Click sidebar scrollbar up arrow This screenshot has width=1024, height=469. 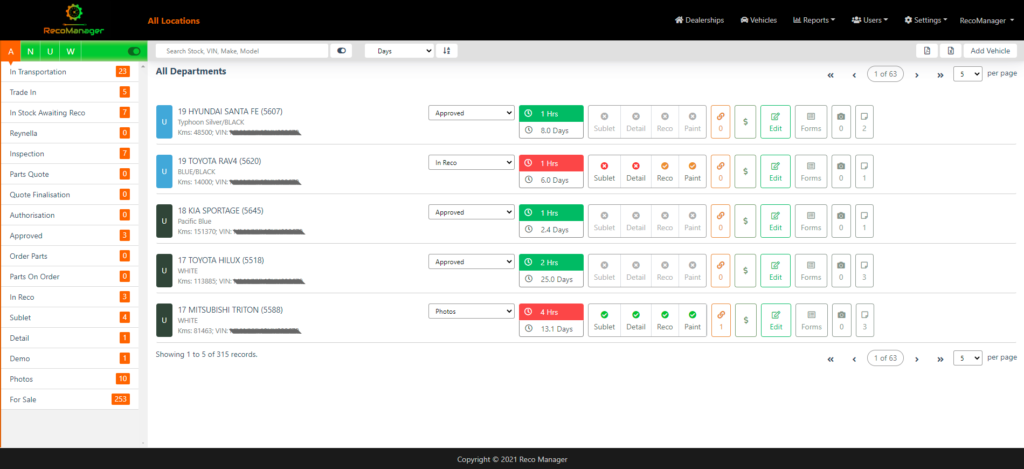click(x=144, y=66)
